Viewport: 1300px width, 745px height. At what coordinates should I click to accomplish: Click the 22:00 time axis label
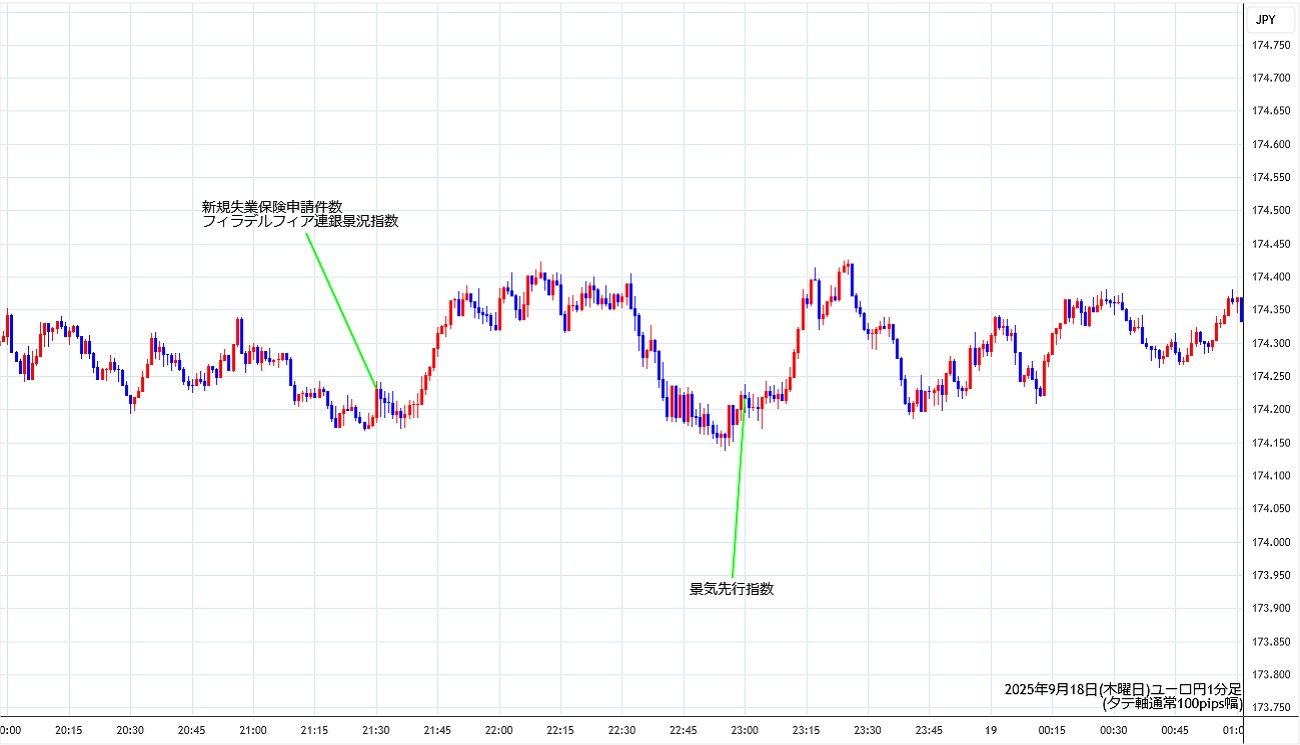click(x=499, y=730)
